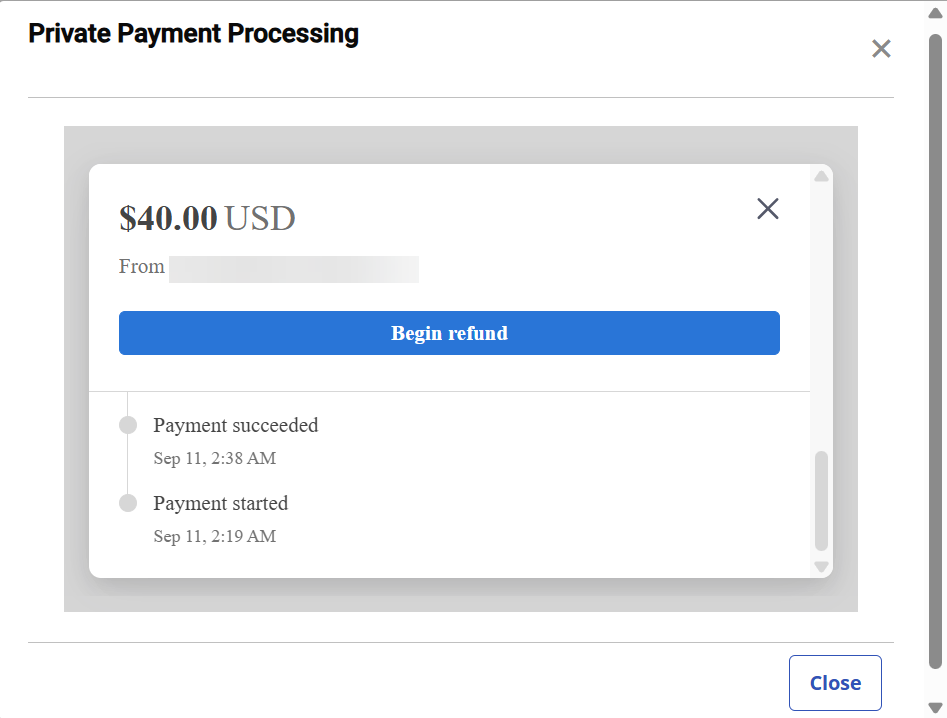Click the Payment succeeded label
This screenshot has height=718, width=947.
(x=235, y=425)
